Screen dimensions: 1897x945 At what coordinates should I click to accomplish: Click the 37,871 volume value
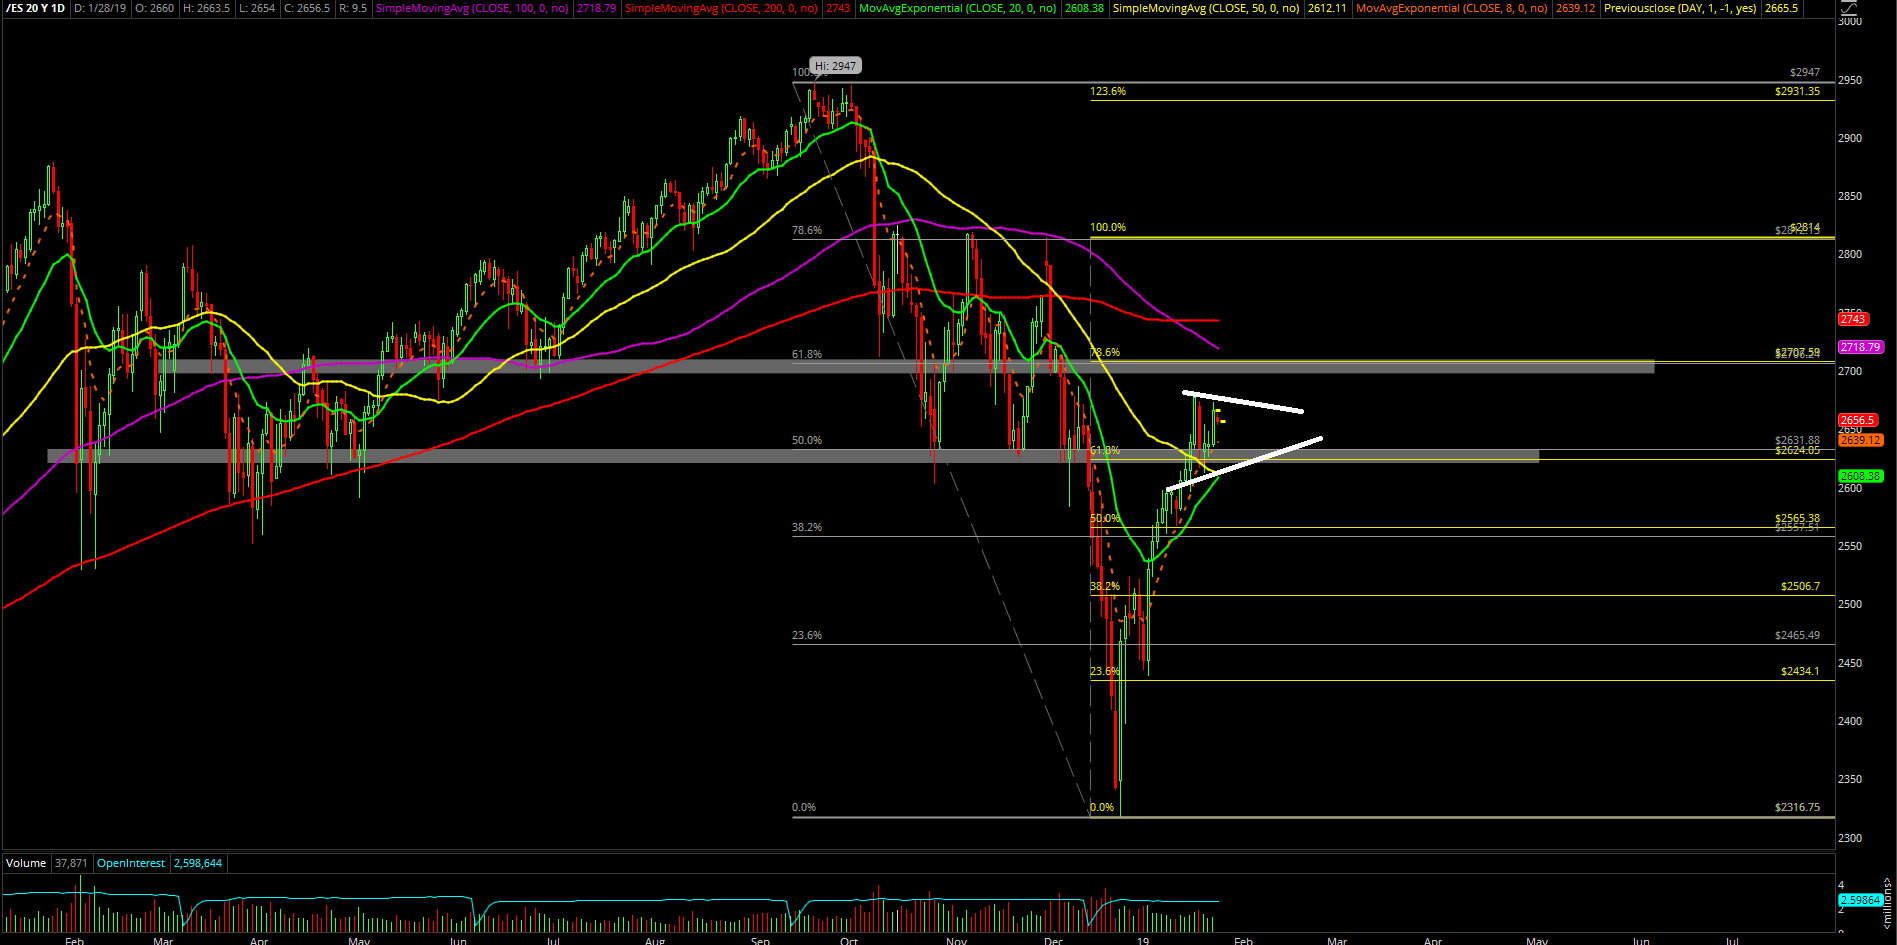pyautogui.click(x=71, y=863)
